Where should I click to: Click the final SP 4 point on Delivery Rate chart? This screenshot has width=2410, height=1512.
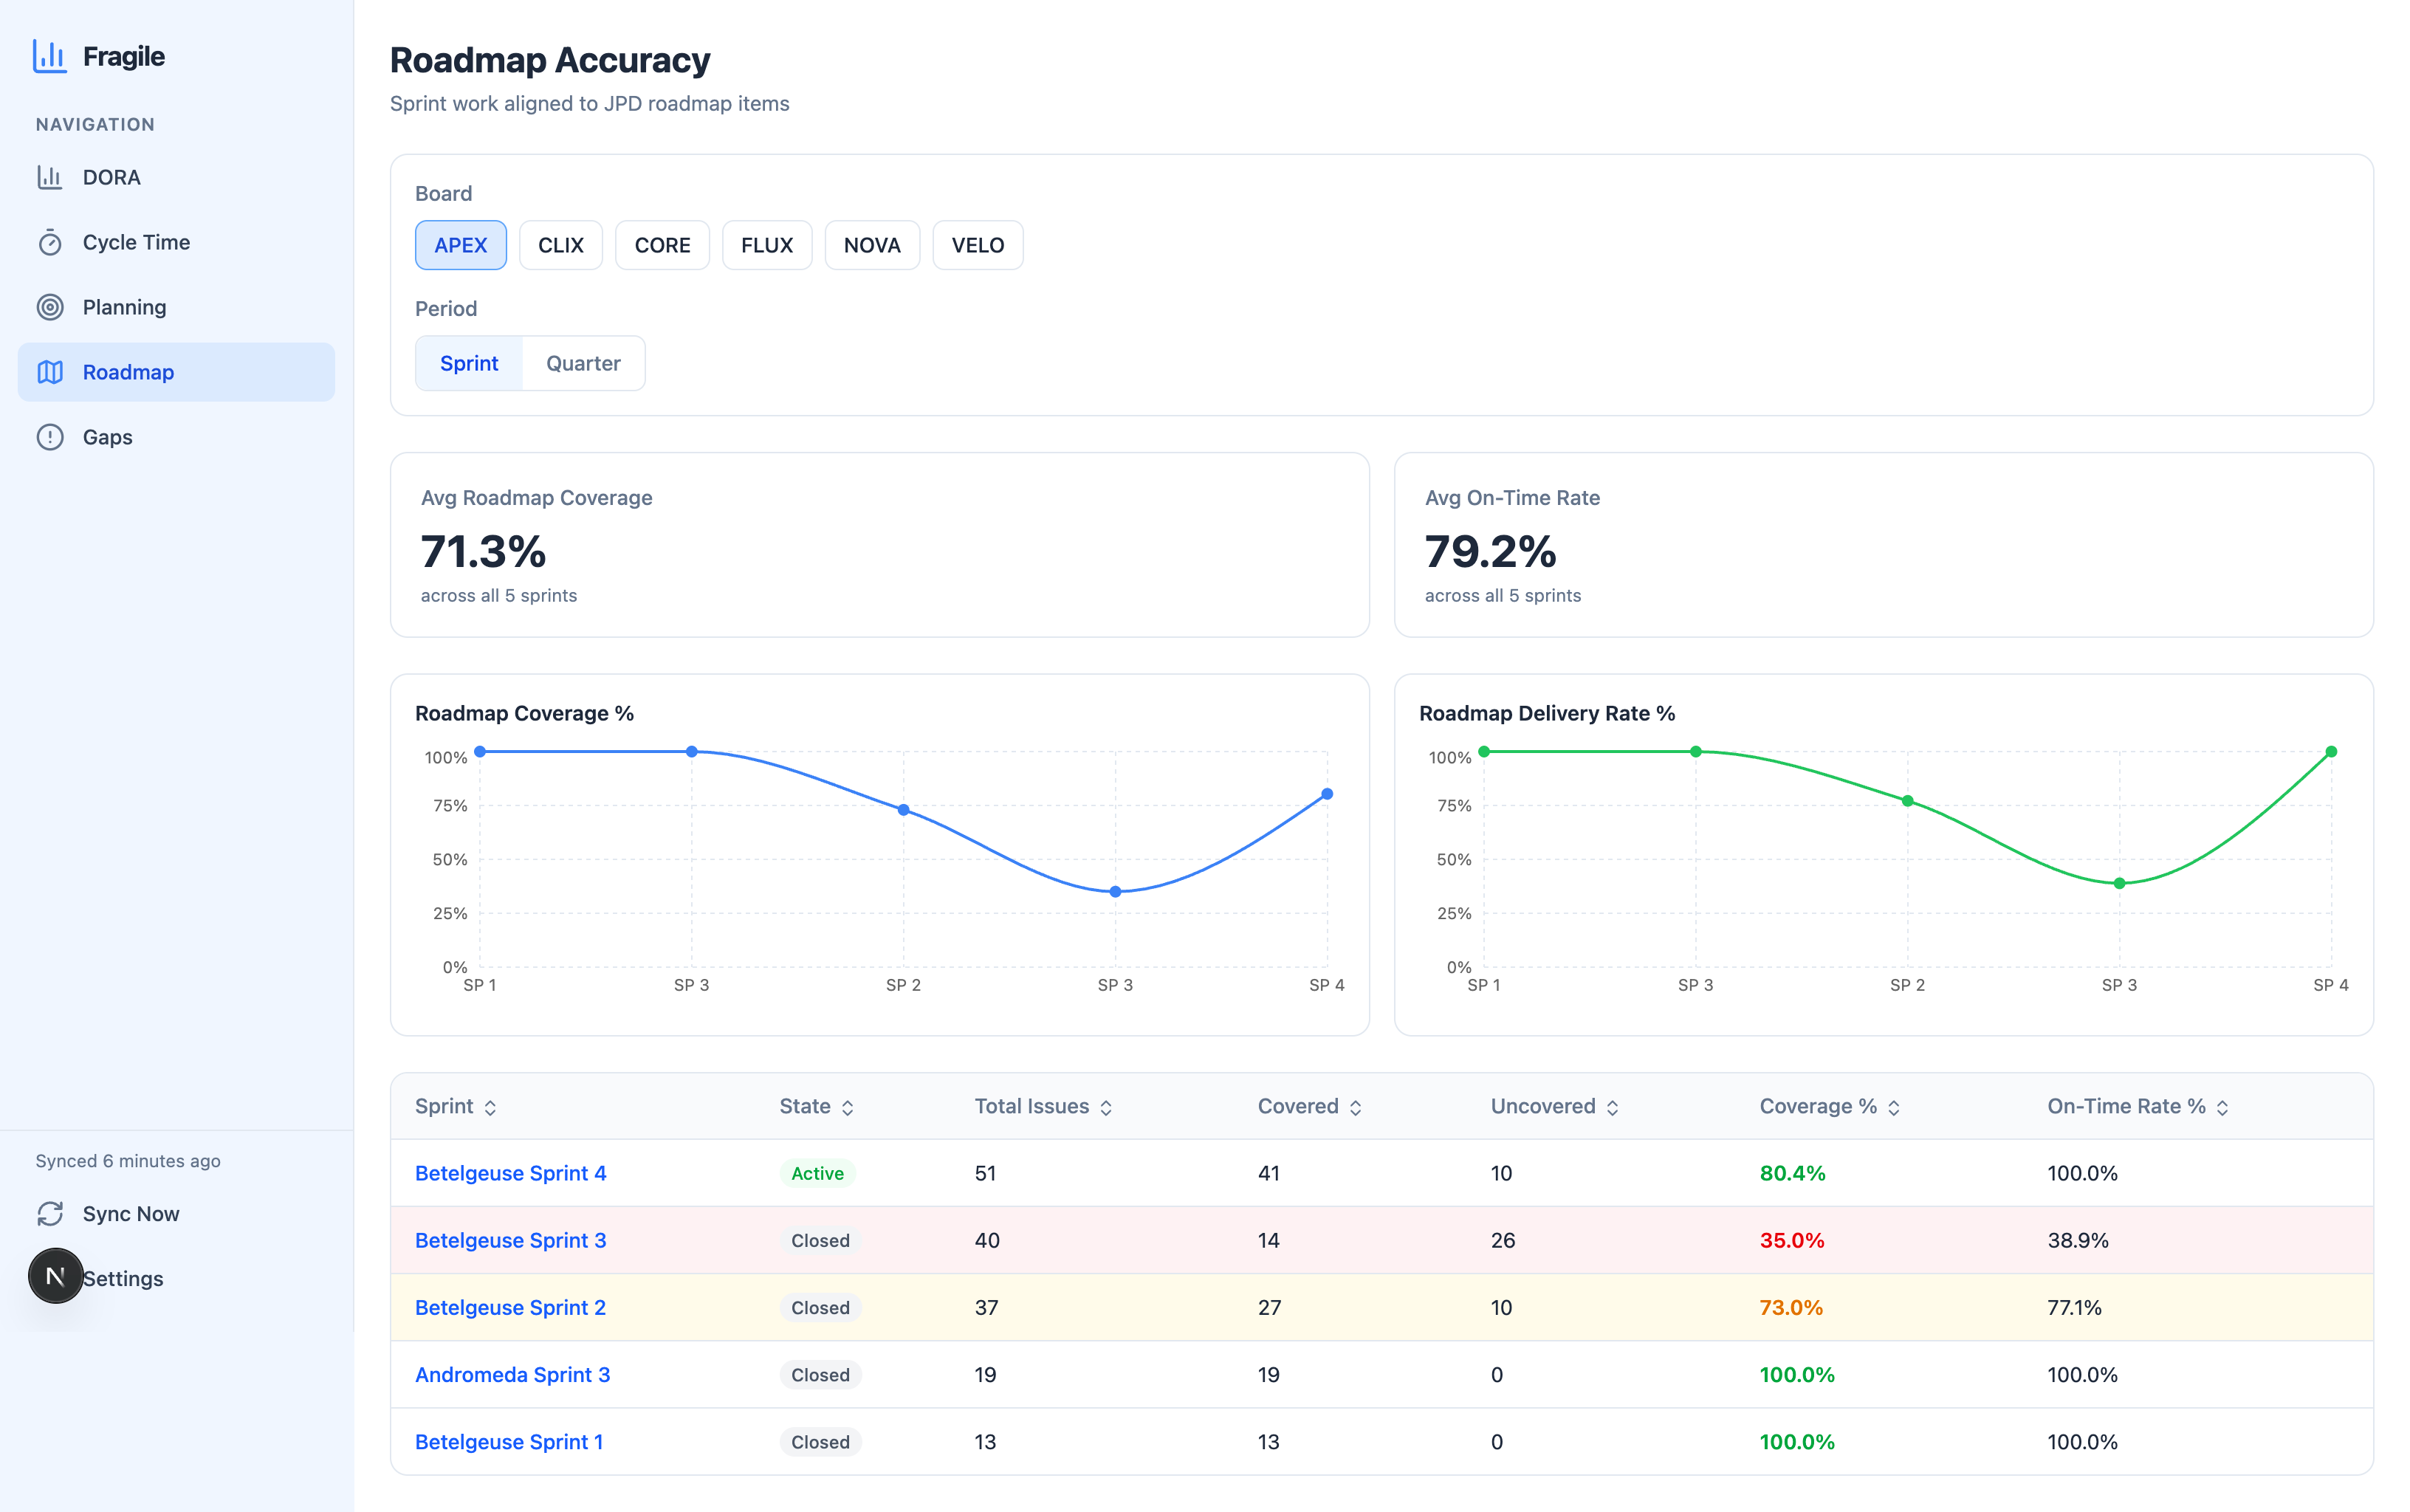tap(2331, 751)
